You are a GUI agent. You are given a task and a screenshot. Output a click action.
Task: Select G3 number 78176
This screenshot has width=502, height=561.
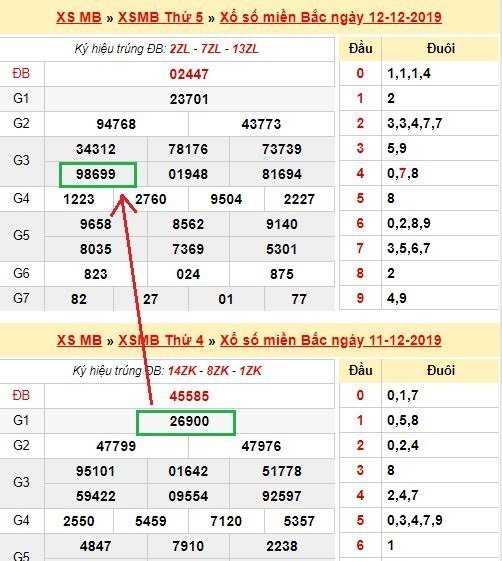tap(188, 149)
